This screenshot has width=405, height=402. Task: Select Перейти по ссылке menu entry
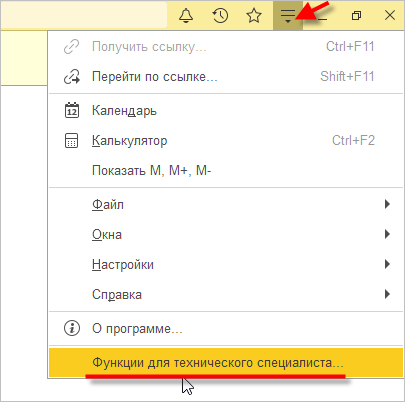226,77
